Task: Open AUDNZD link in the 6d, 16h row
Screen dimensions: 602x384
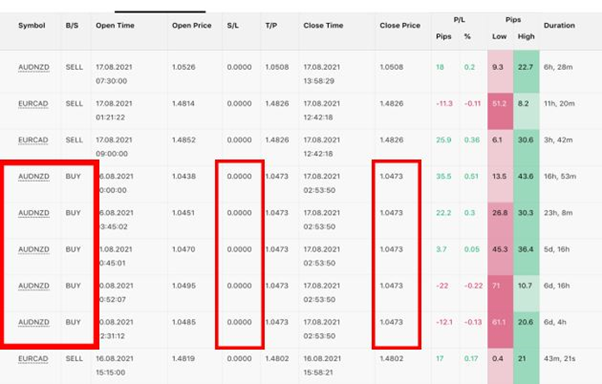Action: click(34, 286)
